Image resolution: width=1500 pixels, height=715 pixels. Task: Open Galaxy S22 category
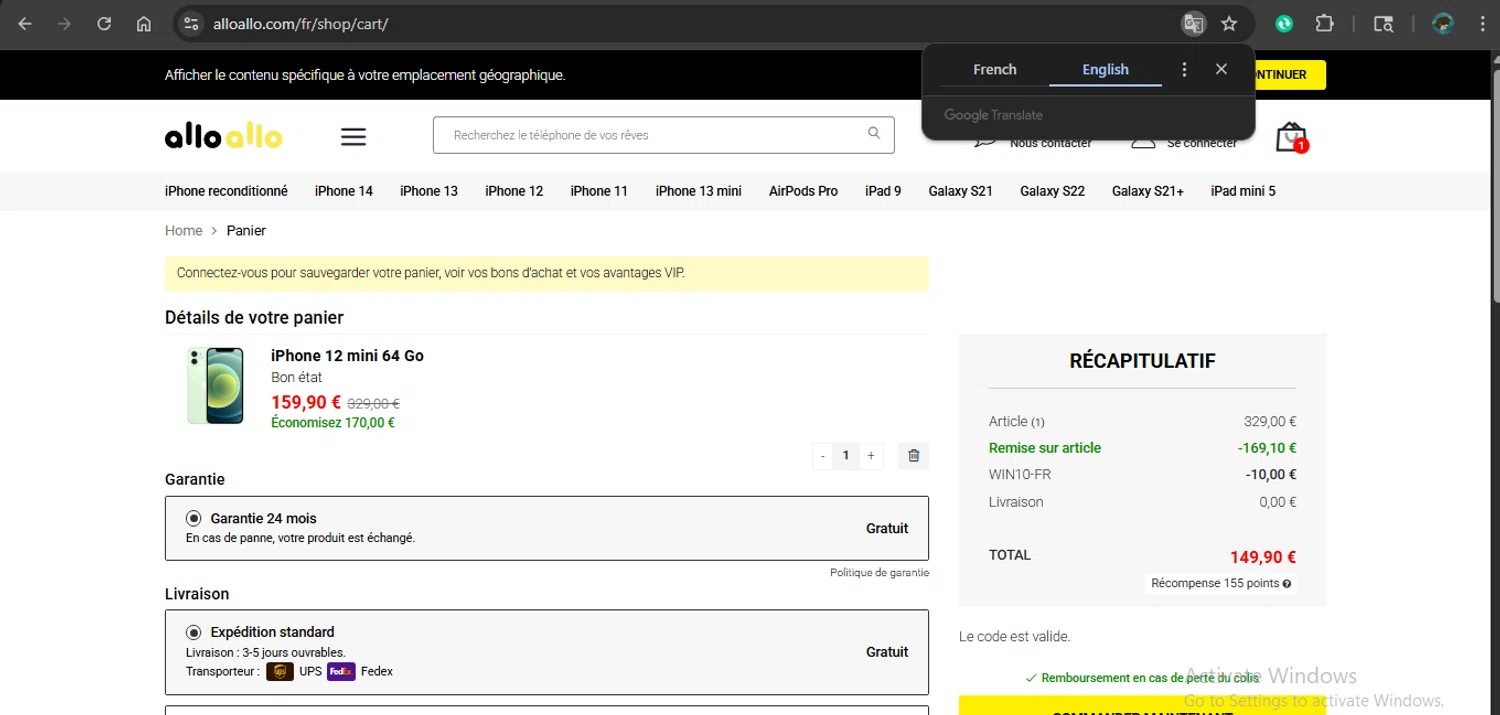click(1052, 191)
